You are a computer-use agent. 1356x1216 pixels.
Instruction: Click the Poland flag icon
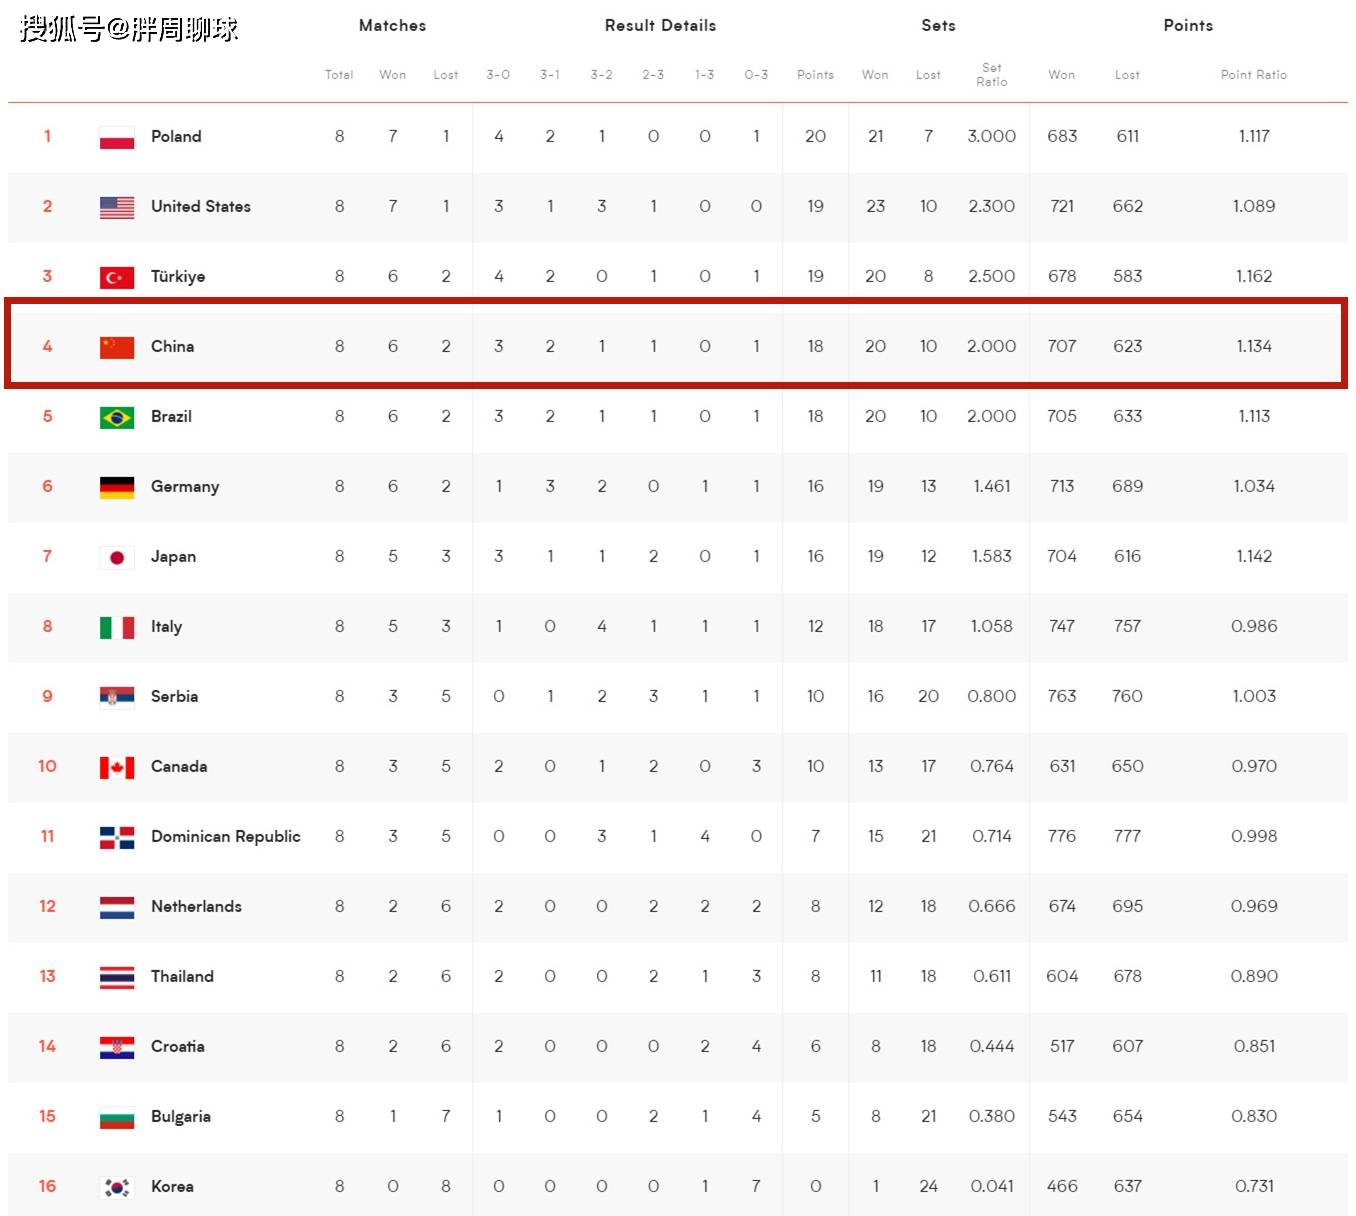coord(117,137)
